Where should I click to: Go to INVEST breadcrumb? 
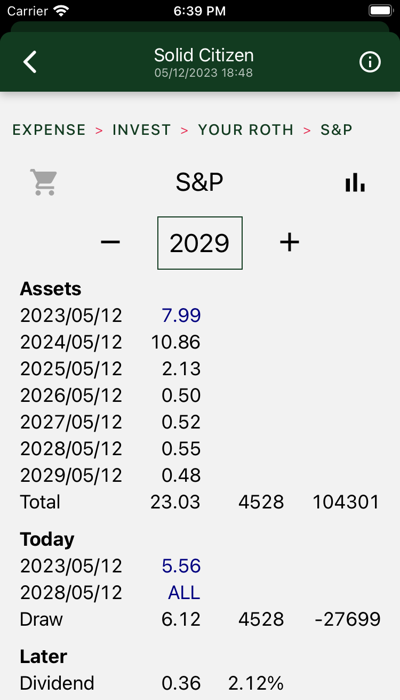141,130
